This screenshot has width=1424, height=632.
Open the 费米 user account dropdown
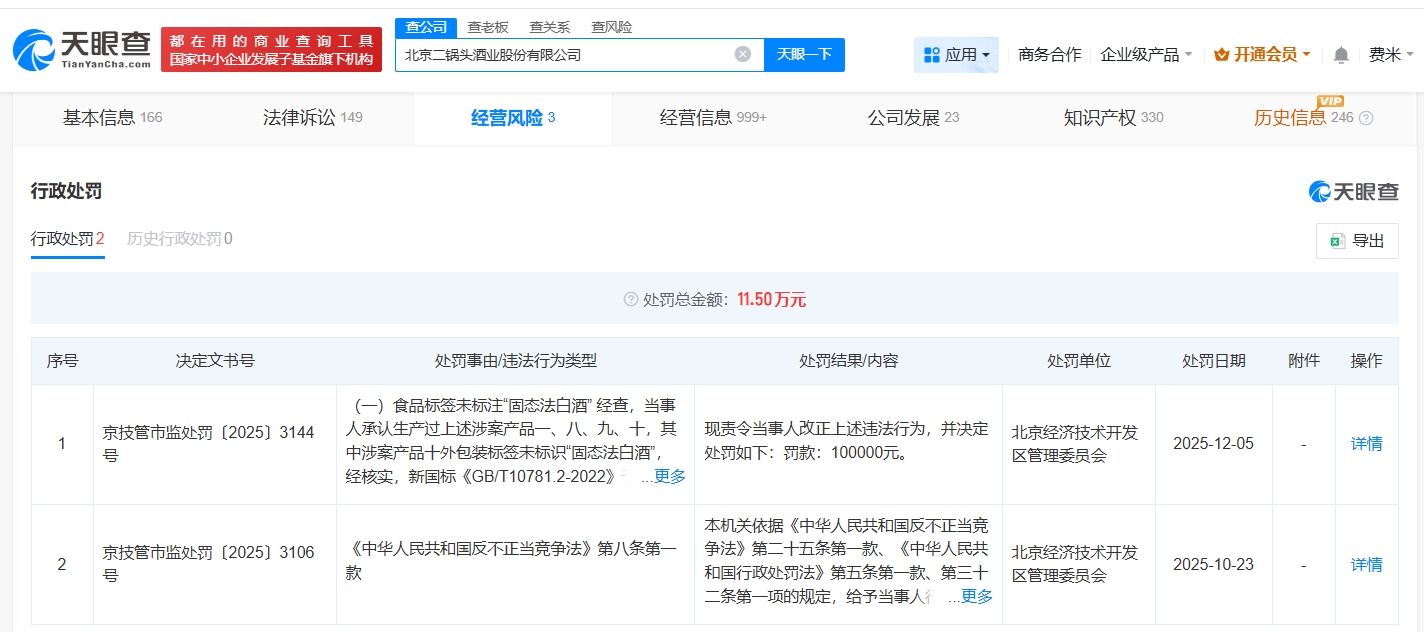[x=1391, y=55]
